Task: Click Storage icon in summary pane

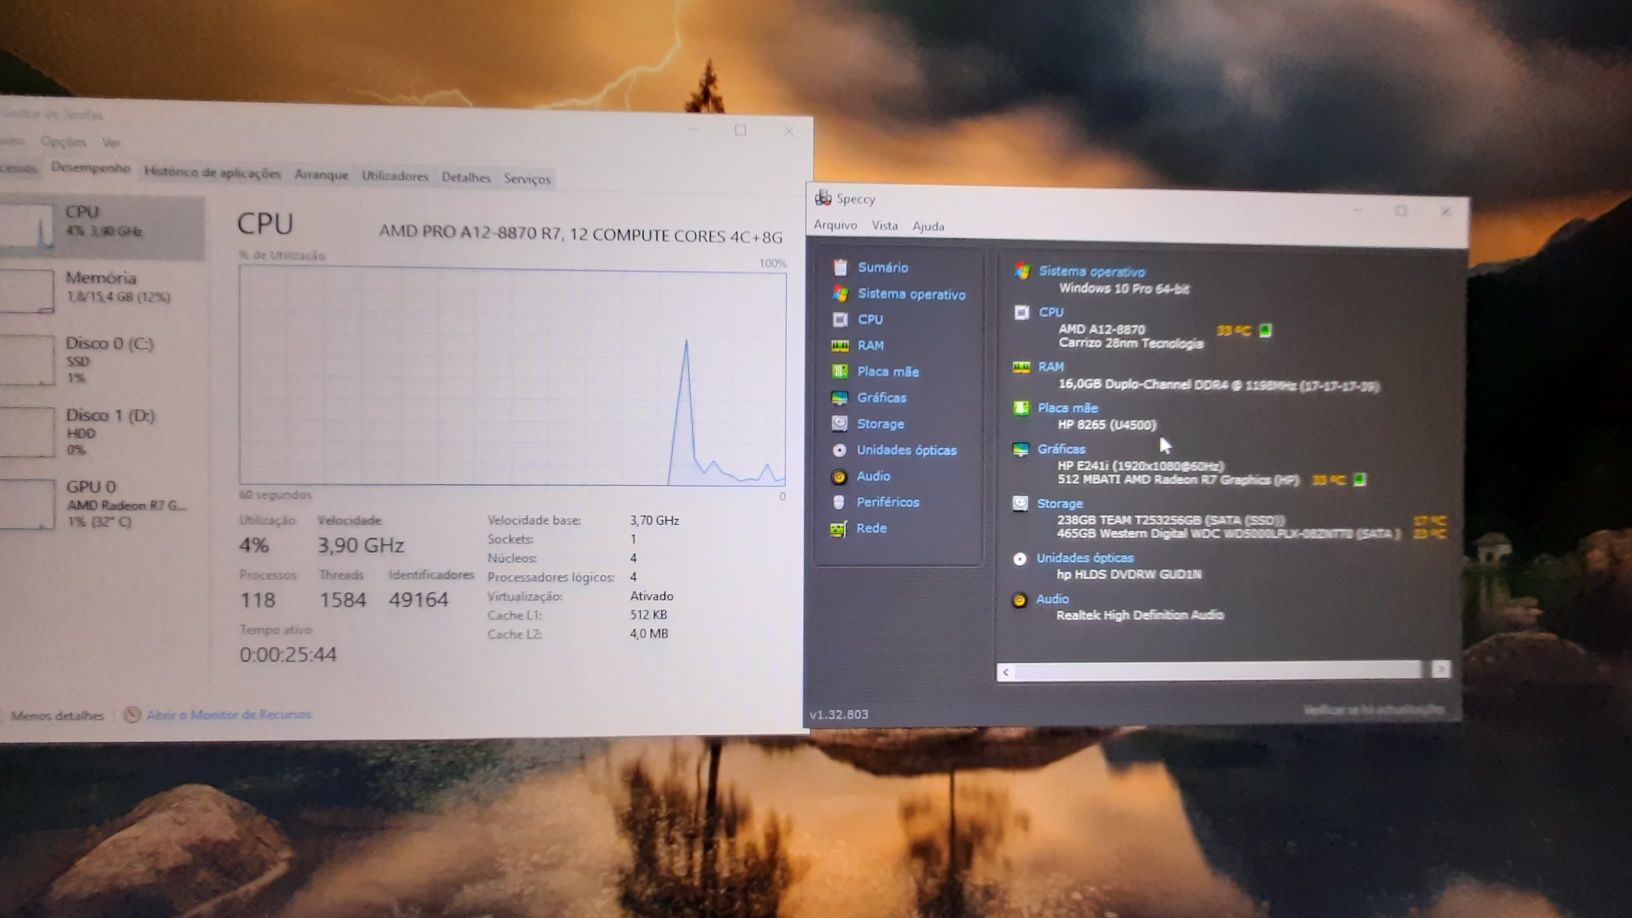Action: 1020,503
